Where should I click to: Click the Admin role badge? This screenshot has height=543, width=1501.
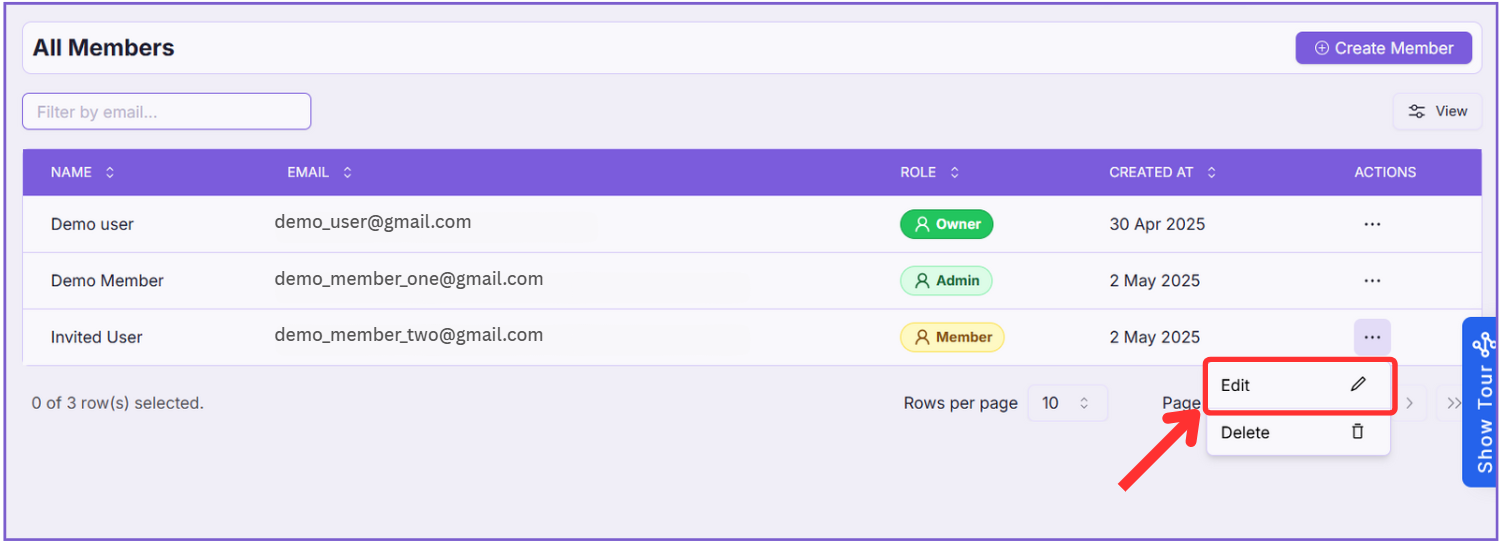click(946, 281)
